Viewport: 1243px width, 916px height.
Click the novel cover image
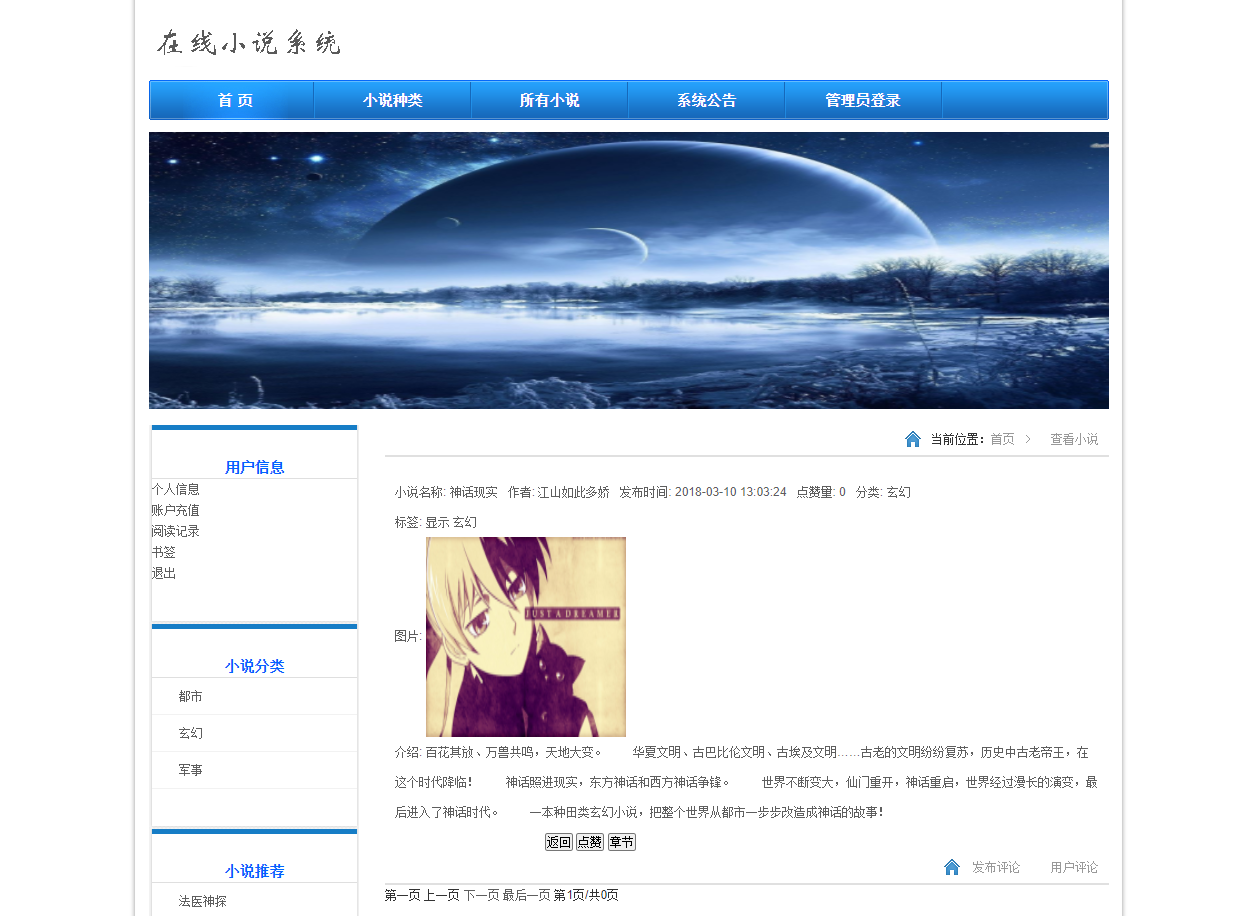coord(526,636)
